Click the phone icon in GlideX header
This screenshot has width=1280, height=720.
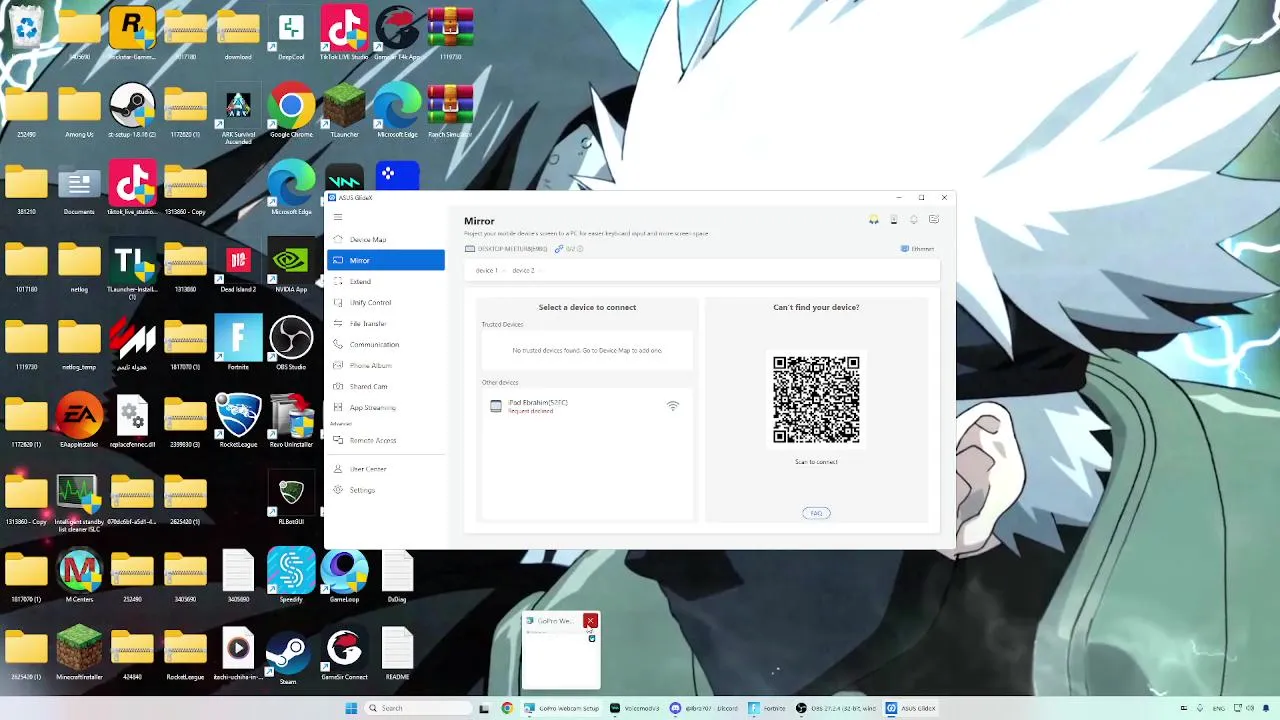coord(894,220)
